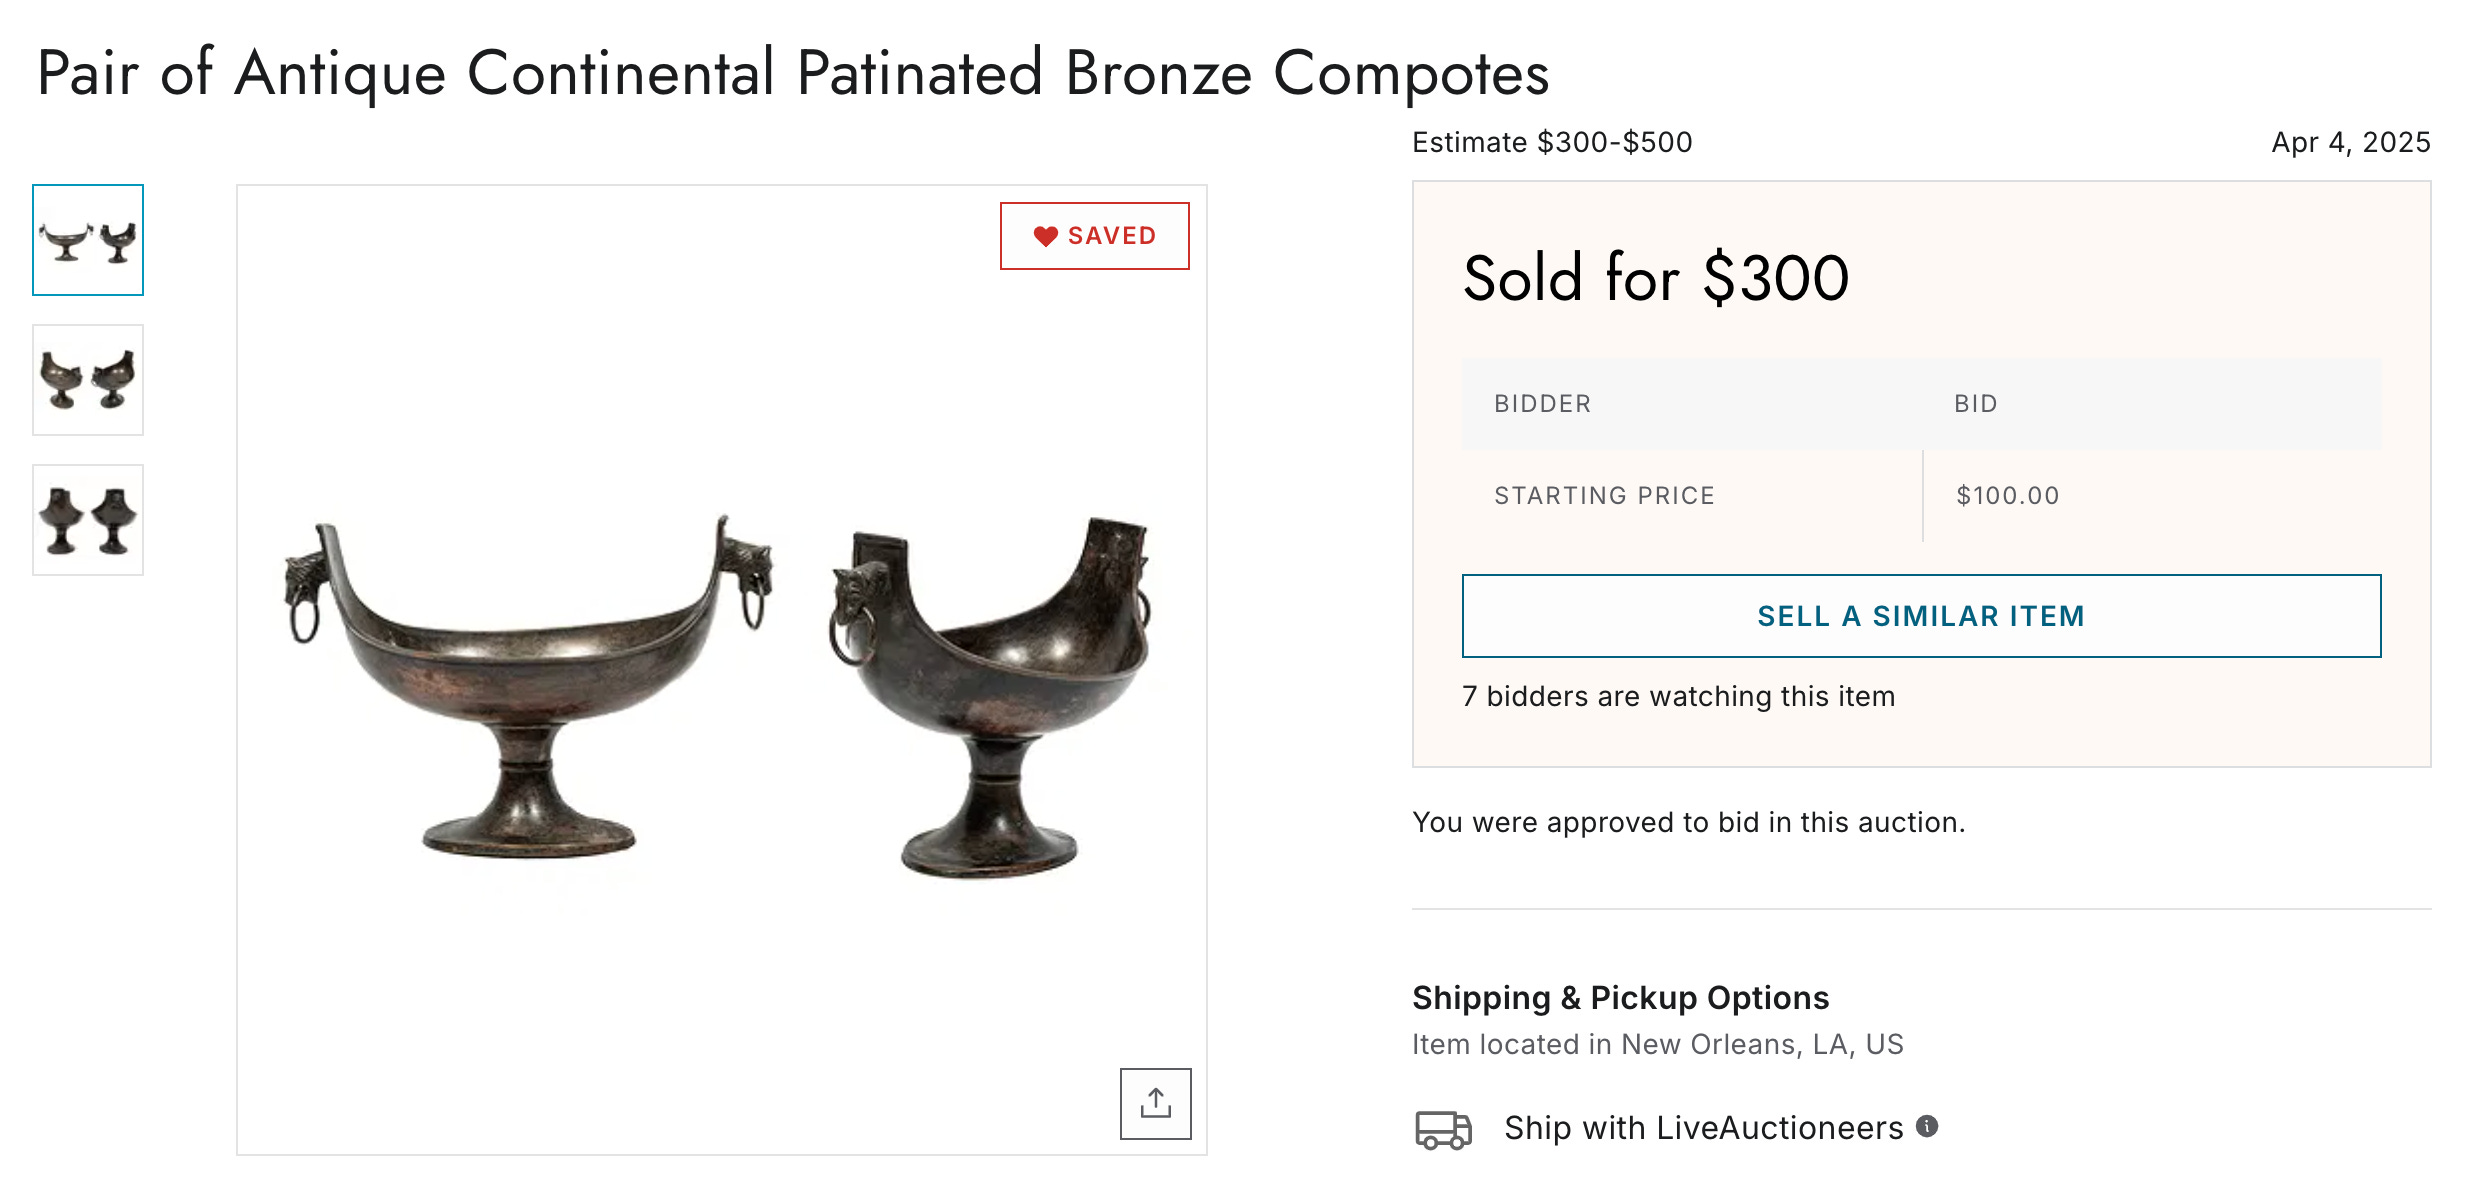Click the $100.00 starting price value
Image resolution: width=2480 pixels, height=1190 pixels.
[x=2008, y=496]
